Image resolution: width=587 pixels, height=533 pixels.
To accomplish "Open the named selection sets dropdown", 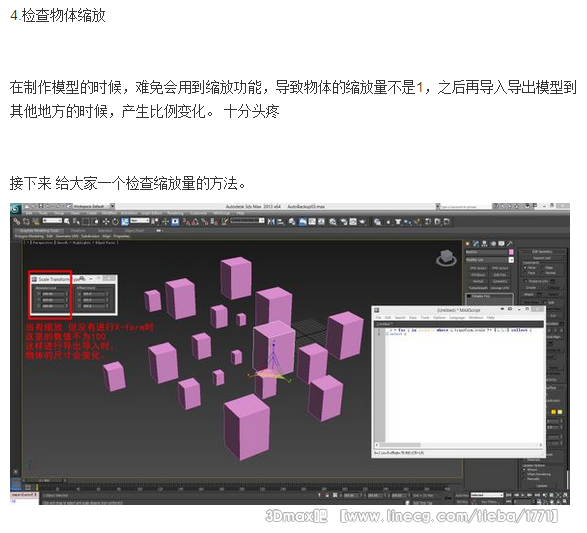I will tap(248, 220).
